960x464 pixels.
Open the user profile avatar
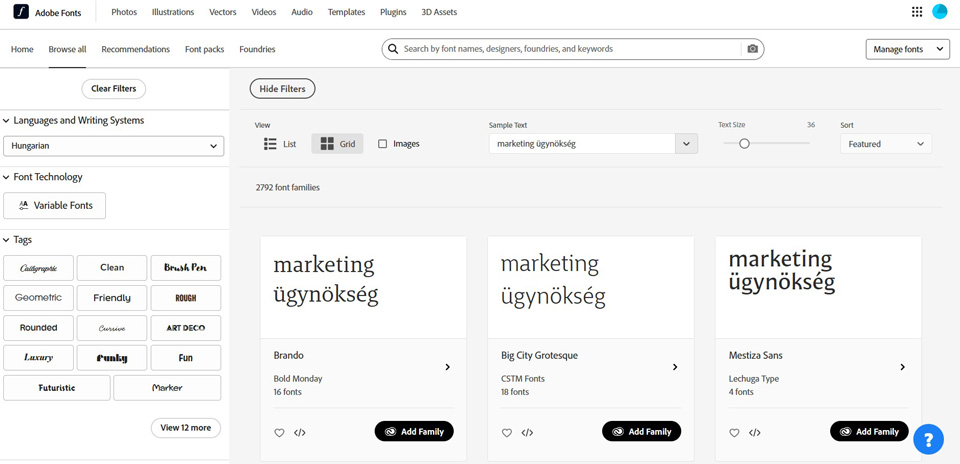[939, 12]
